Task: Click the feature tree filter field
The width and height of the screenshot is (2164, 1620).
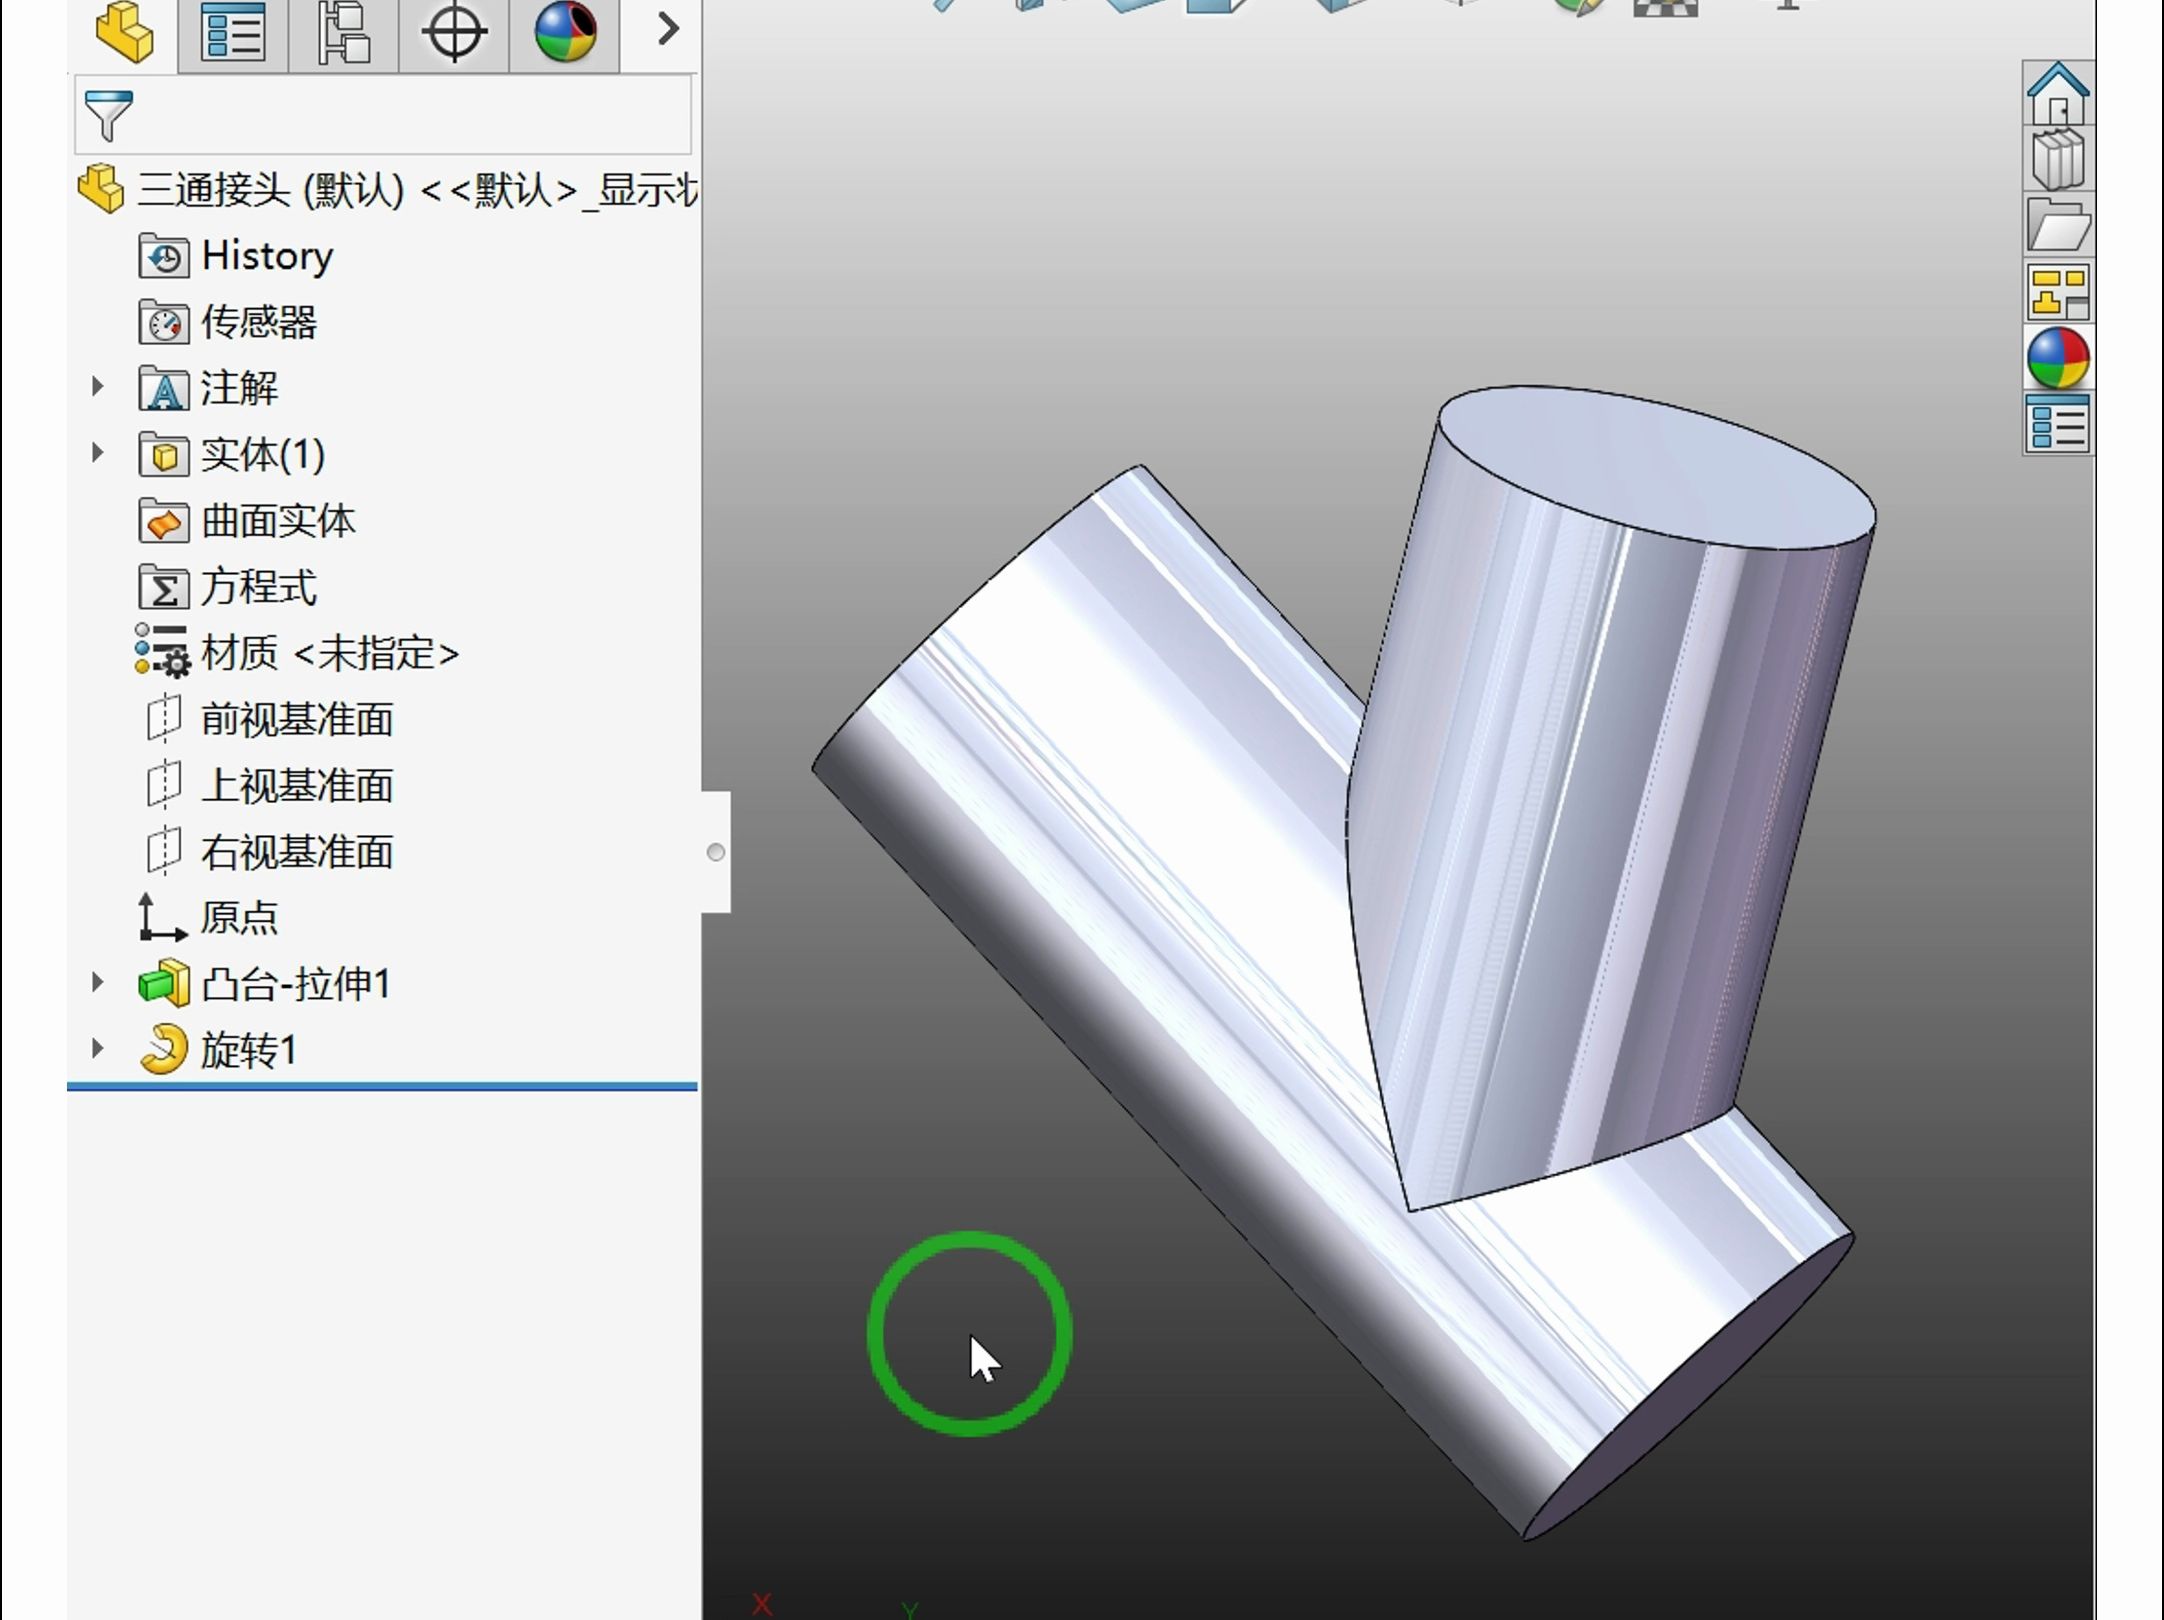Action: (400, 115)
